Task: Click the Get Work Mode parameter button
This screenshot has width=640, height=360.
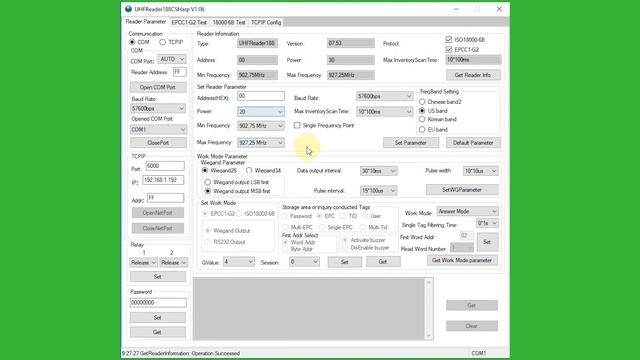Action: (462, 260)
